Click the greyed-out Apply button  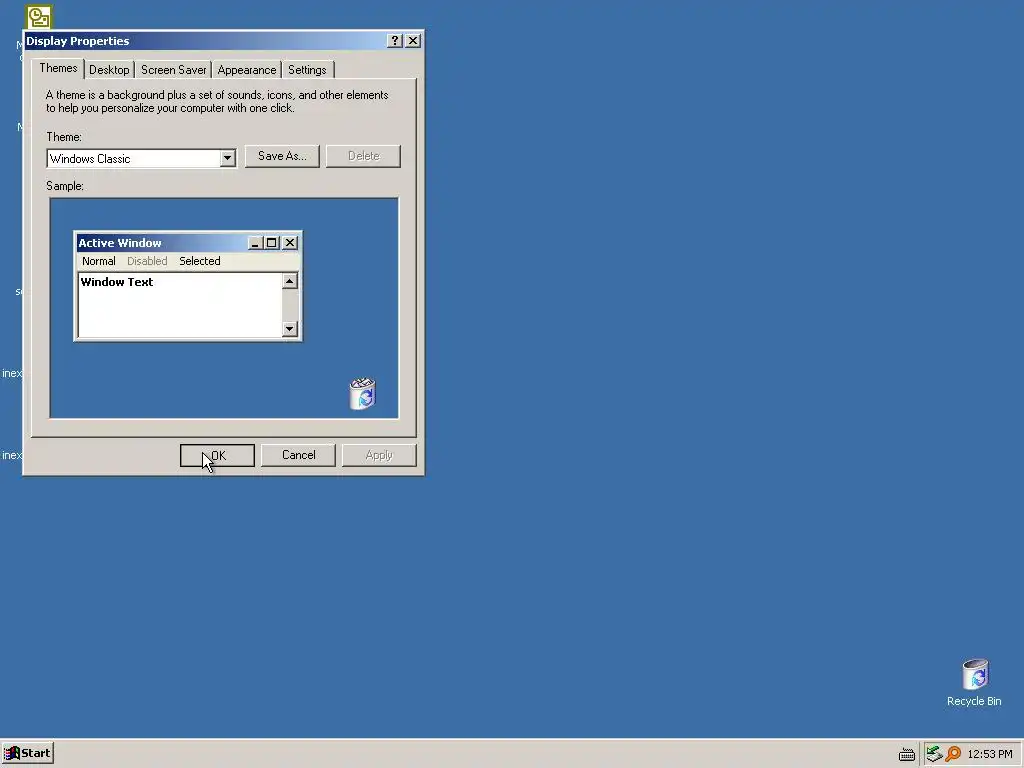click(379, 455)
